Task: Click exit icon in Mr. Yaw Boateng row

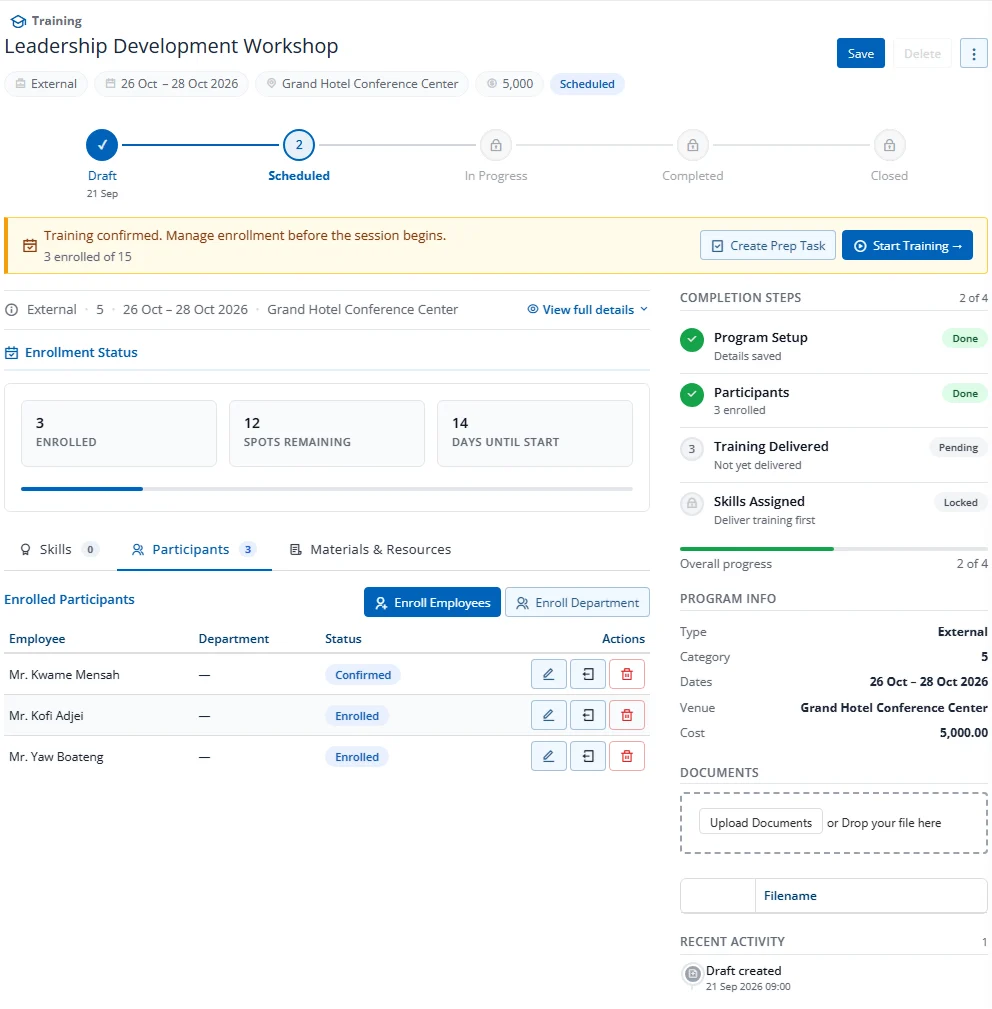Action: (588, 756)
